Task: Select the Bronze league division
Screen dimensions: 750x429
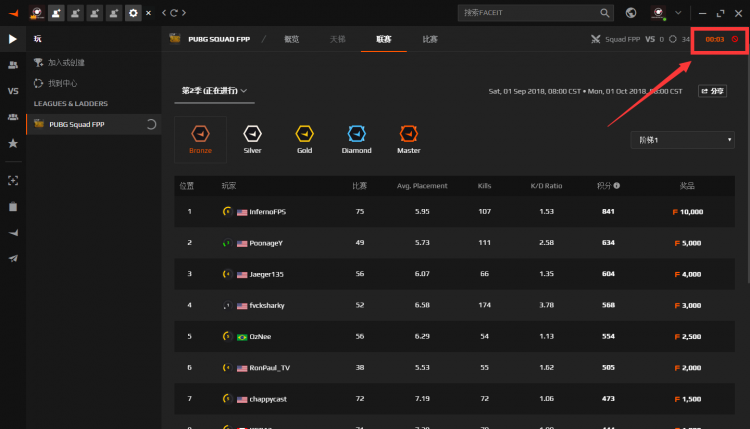Action: pos(200,140)
